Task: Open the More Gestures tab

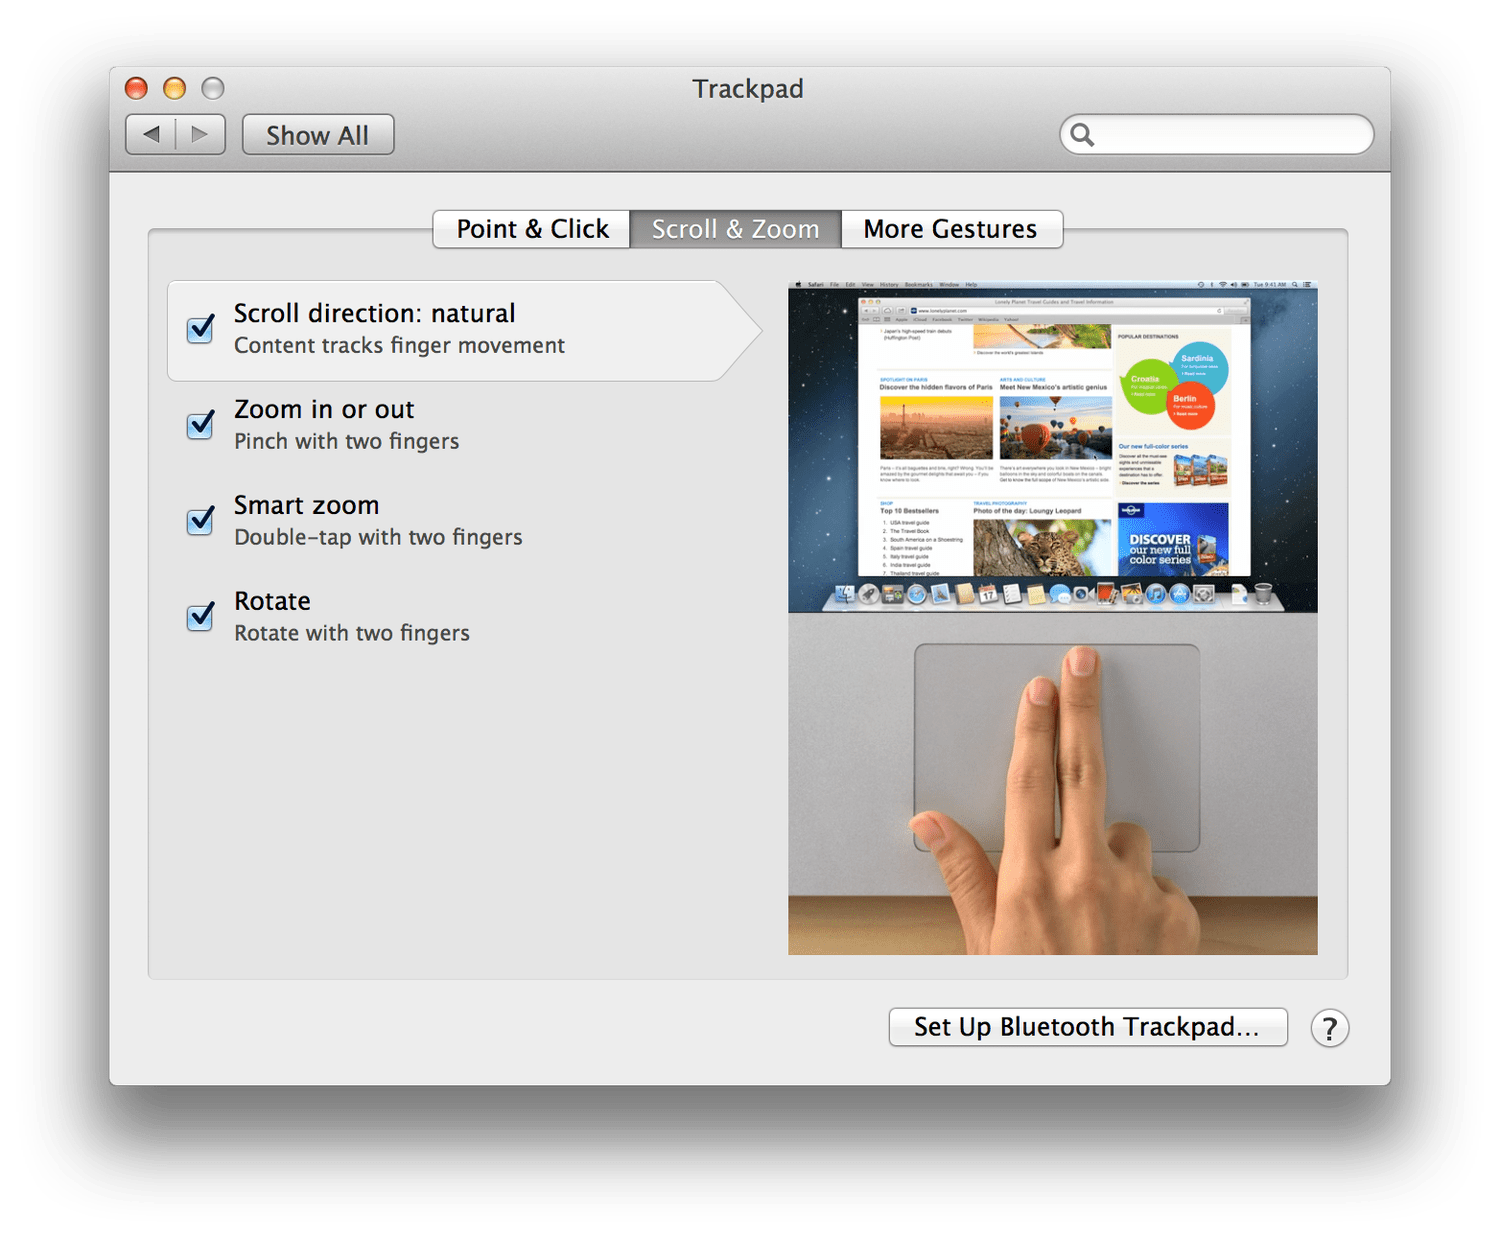Action: point(951,229)
